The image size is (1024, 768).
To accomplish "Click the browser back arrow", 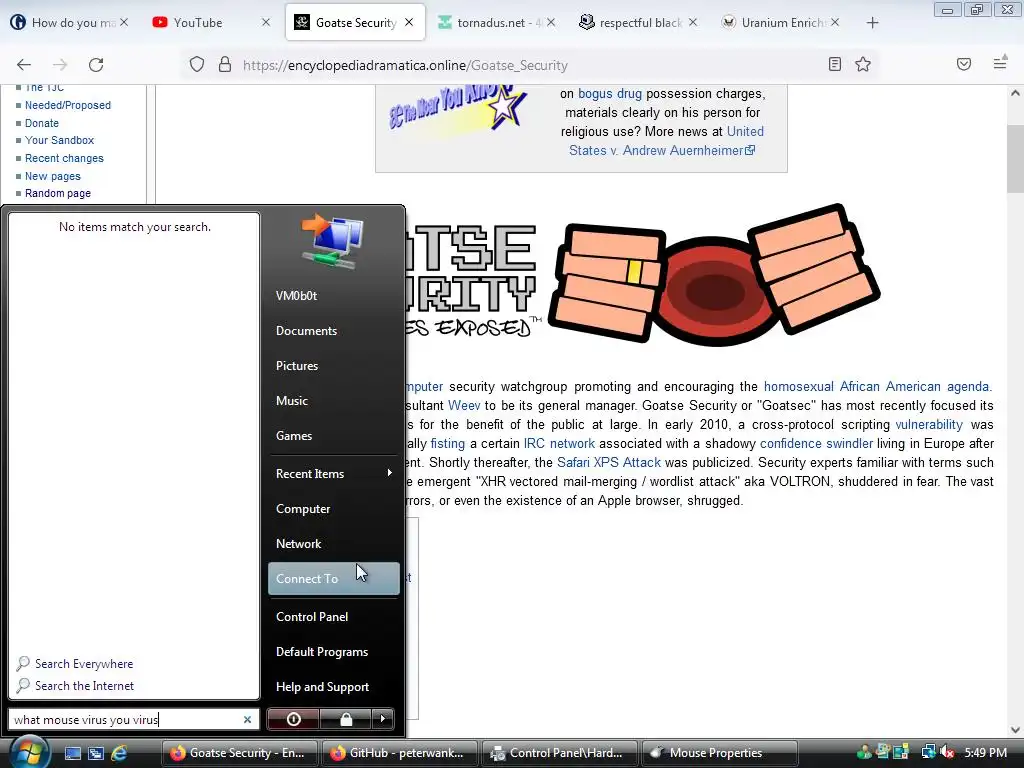I will click(x=24, y=65).
